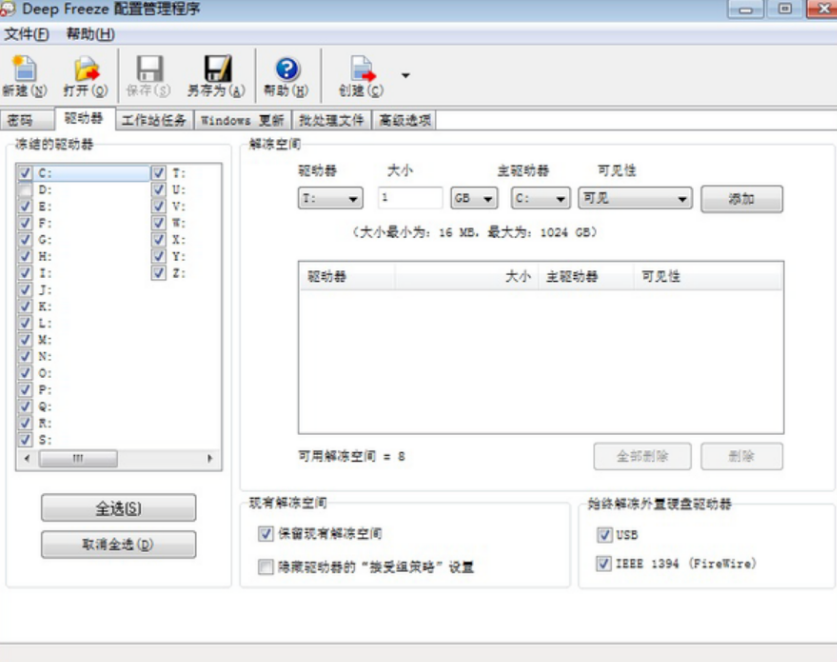The image size is (837, 662).
Task: Choose Save As (另存为) toolbar icon
Action: point(217,69)
